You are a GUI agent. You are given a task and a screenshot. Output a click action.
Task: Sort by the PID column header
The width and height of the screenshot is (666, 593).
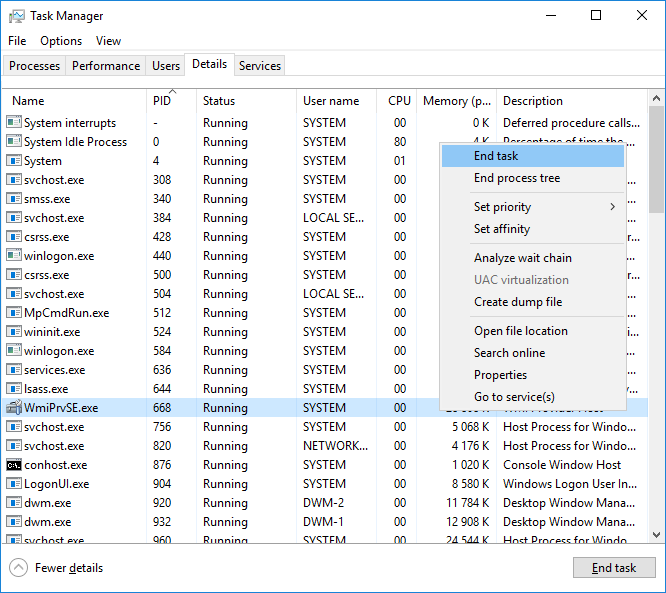click(172, 101)
